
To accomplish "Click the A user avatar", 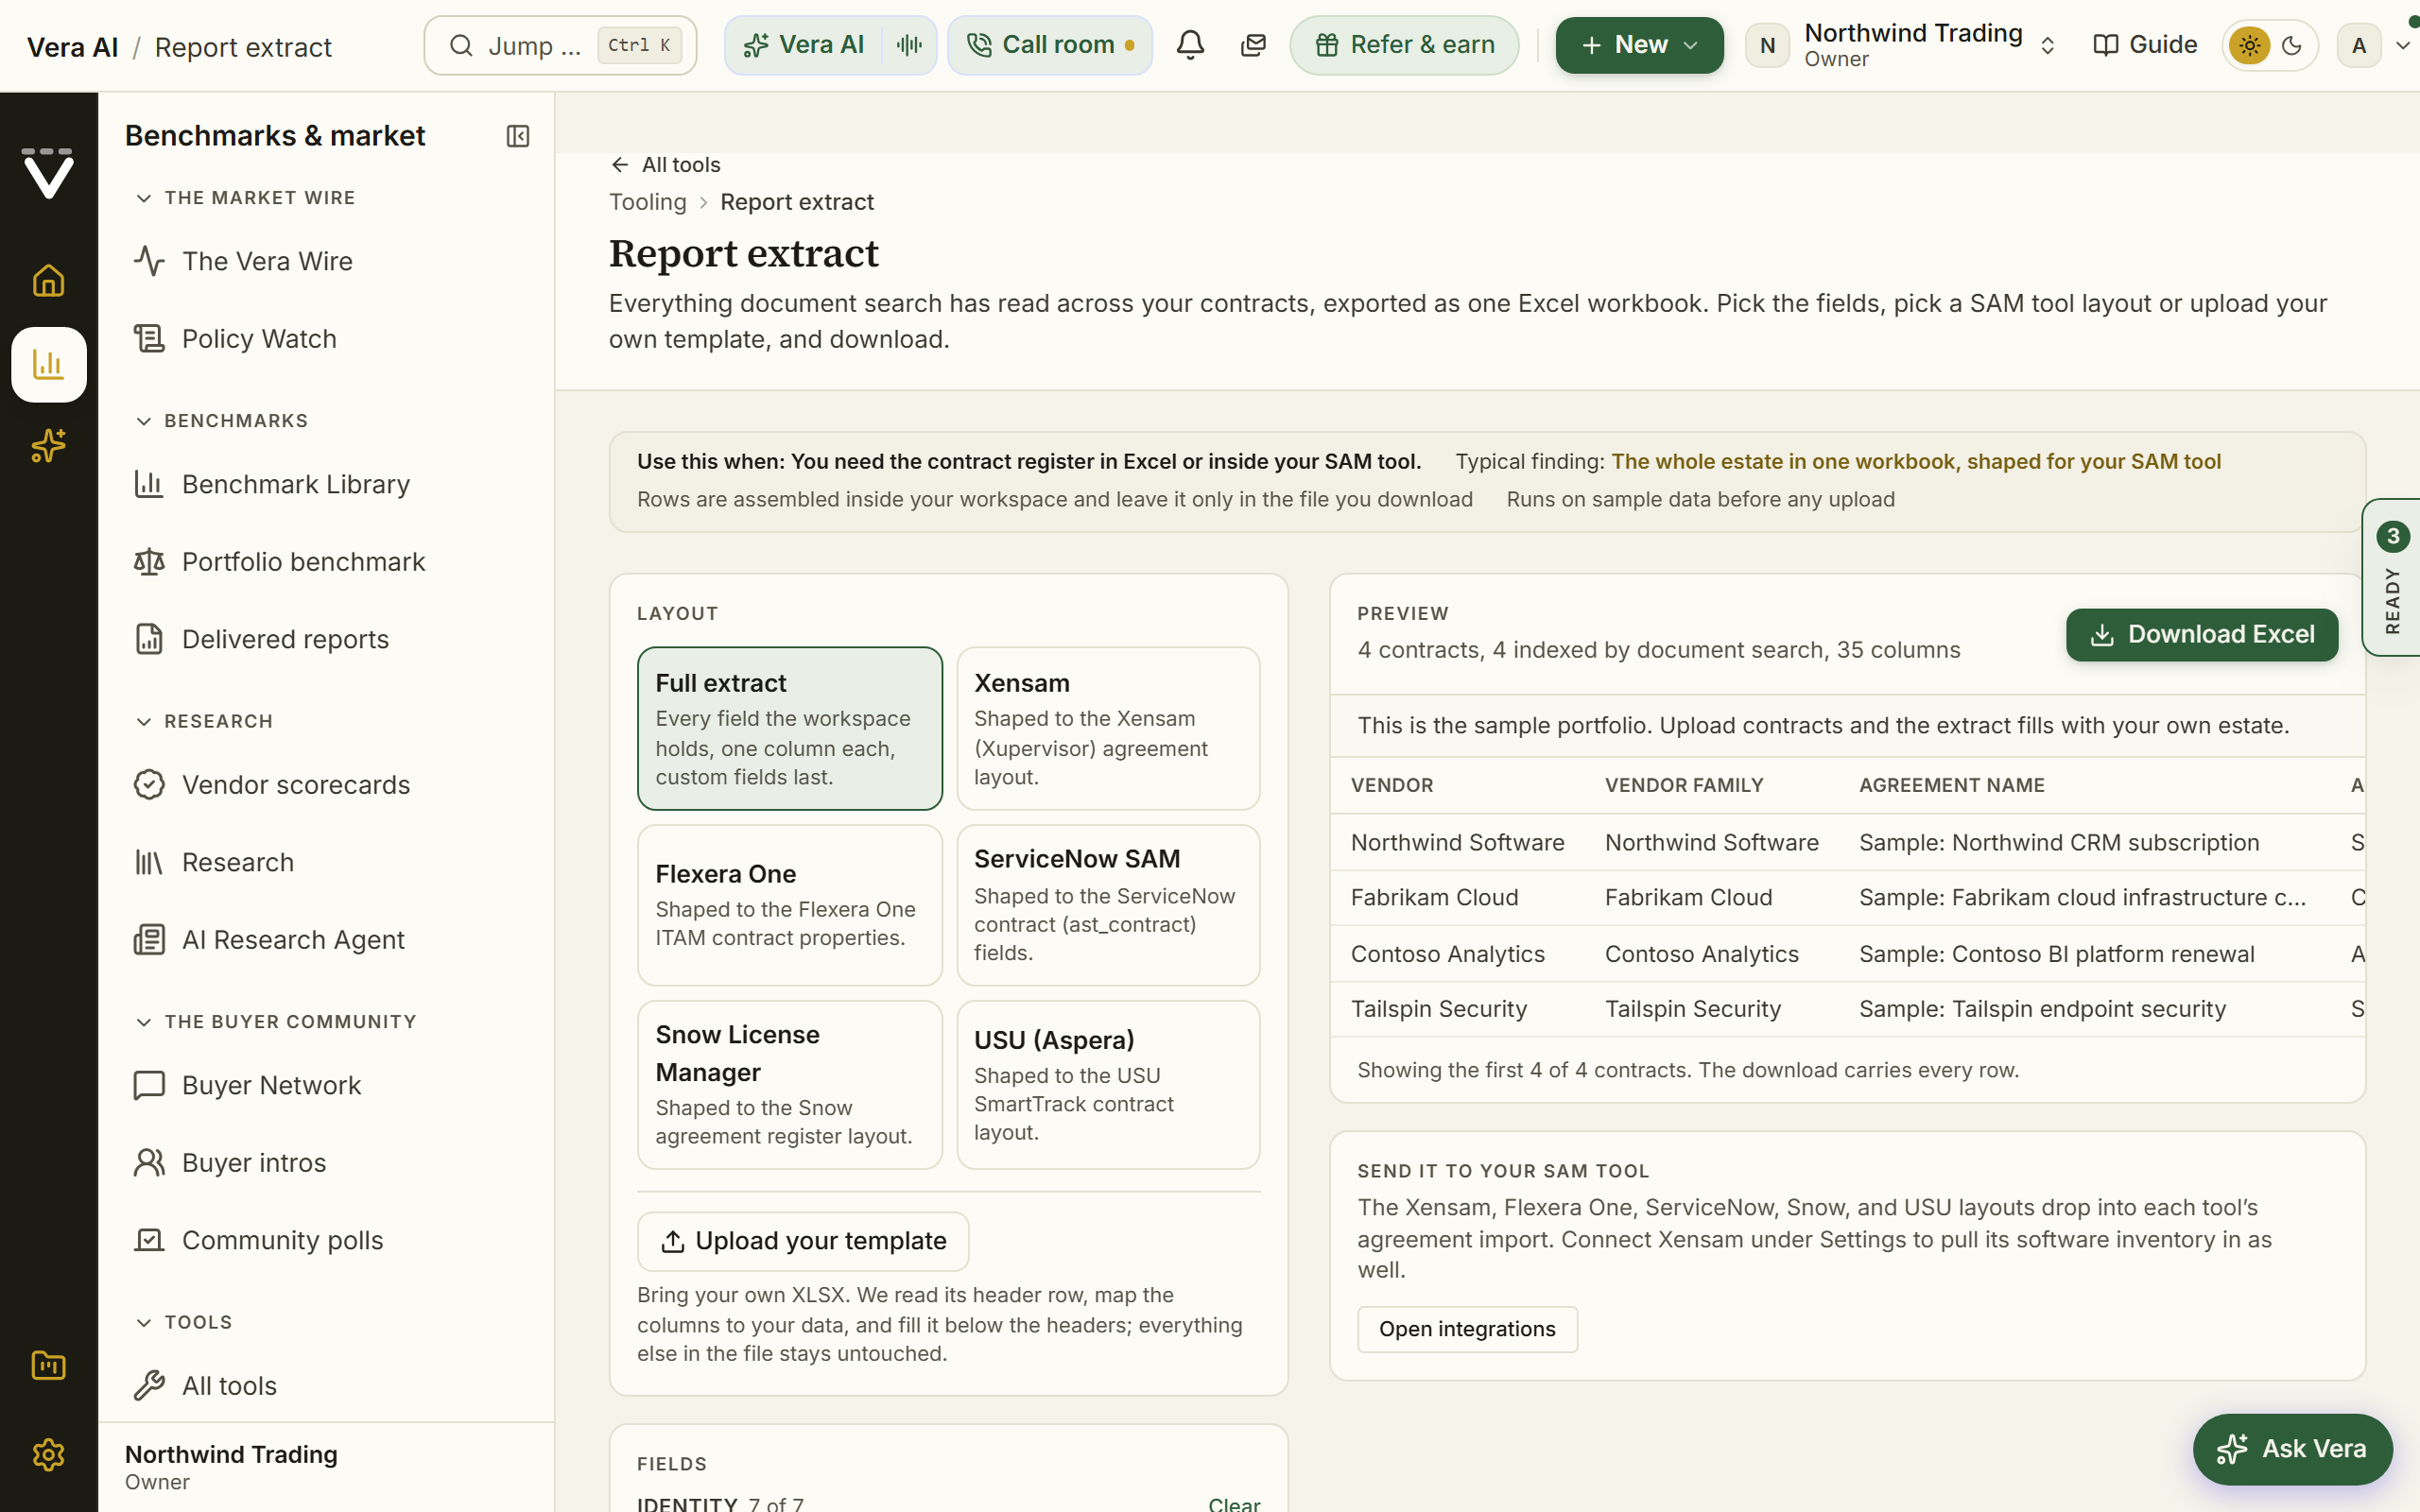I will point(2359,45).
